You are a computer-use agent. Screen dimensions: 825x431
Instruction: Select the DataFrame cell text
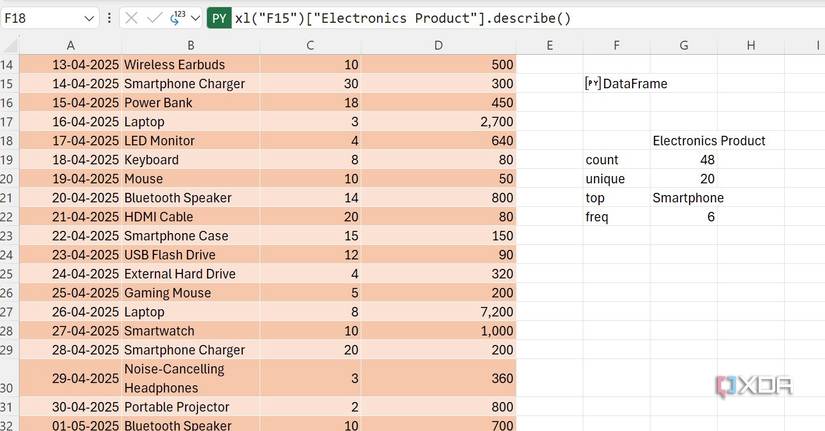pos(635,84)
